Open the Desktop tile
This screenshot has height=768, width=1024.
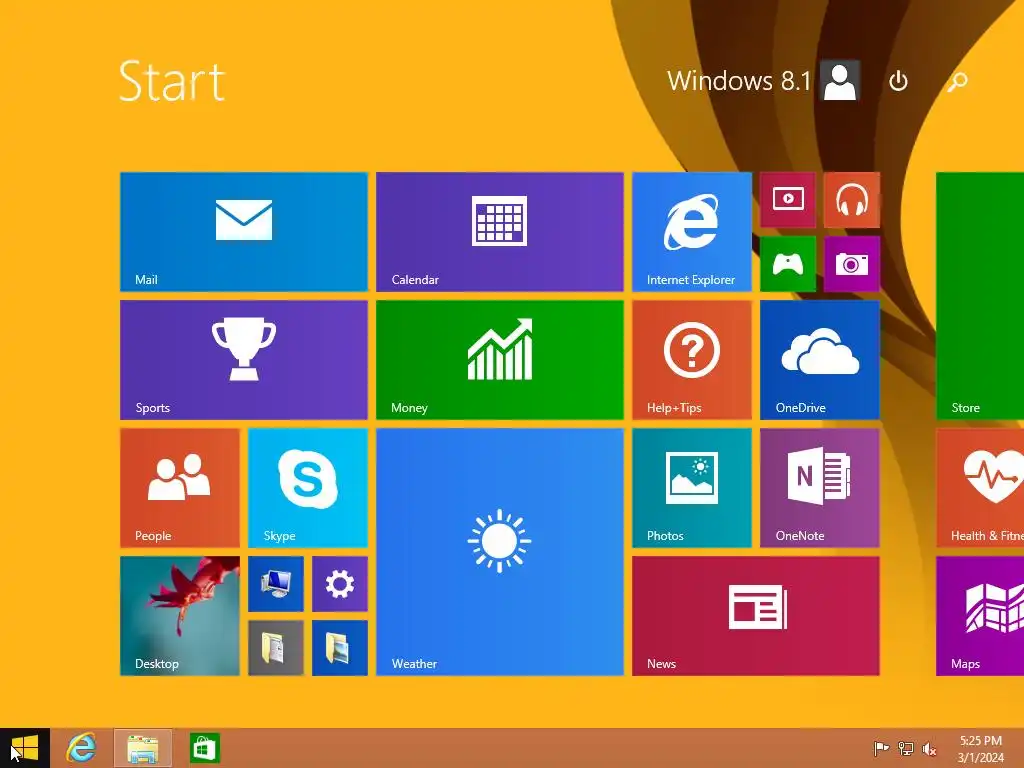click(x=180, y=616)
